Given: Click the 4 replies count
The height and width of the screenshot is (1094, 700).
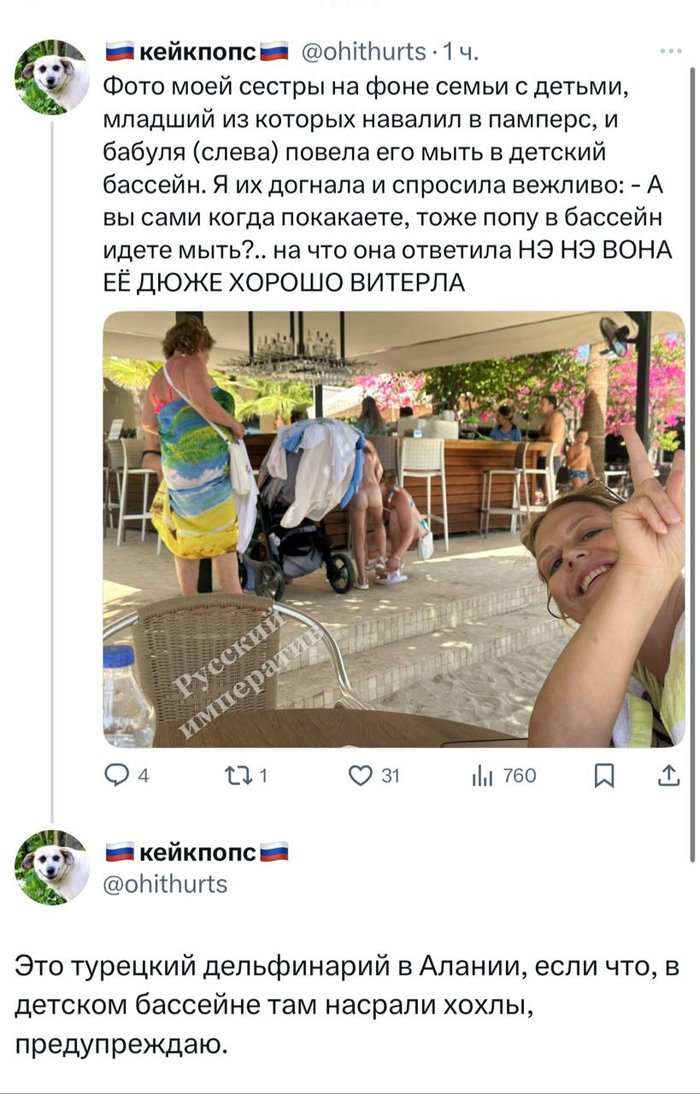Looking at the screenshot, I should pos(143,776).
